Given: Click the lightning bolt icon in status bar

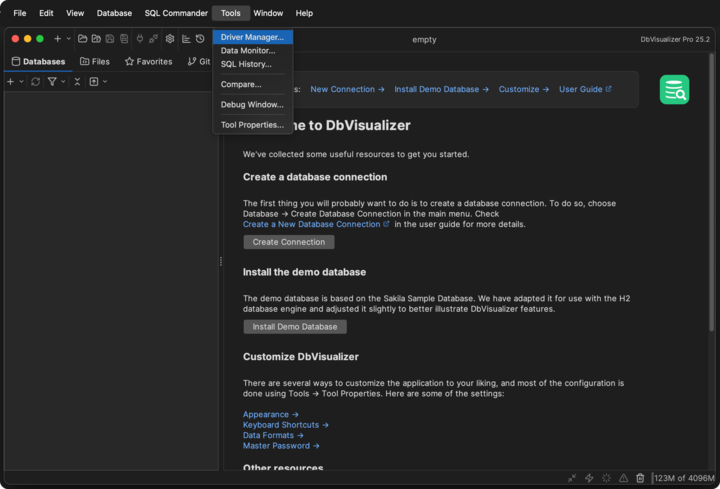Looking at the screenshot, I should pyautogui.click(x=589, y=478).
